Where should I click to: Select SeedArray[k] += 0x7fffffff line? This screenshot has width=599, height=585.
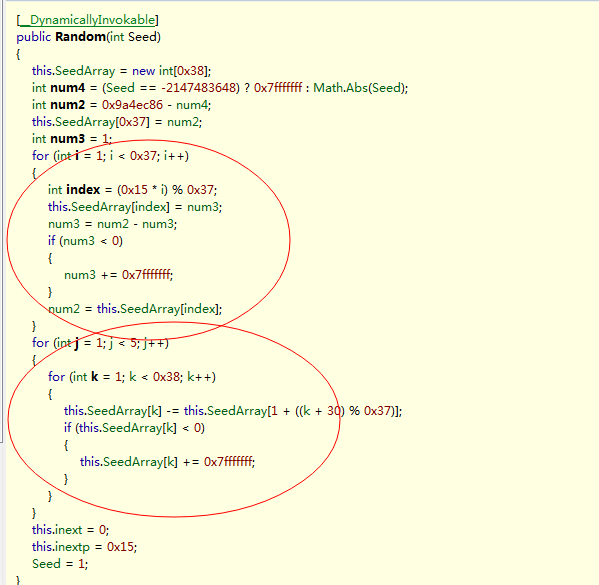167,462
